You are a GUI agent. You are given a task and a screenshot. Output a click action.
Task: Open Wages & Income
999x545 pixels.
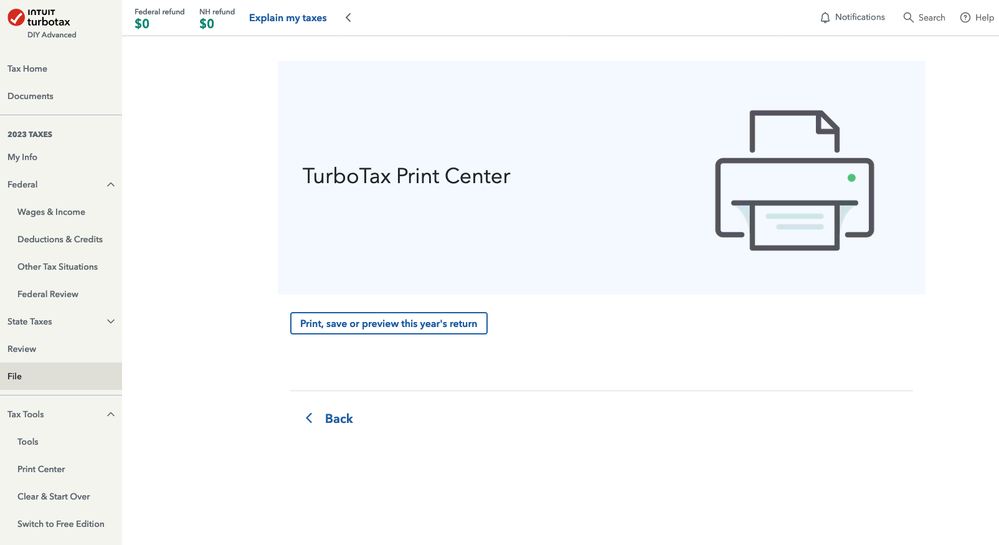51,212
